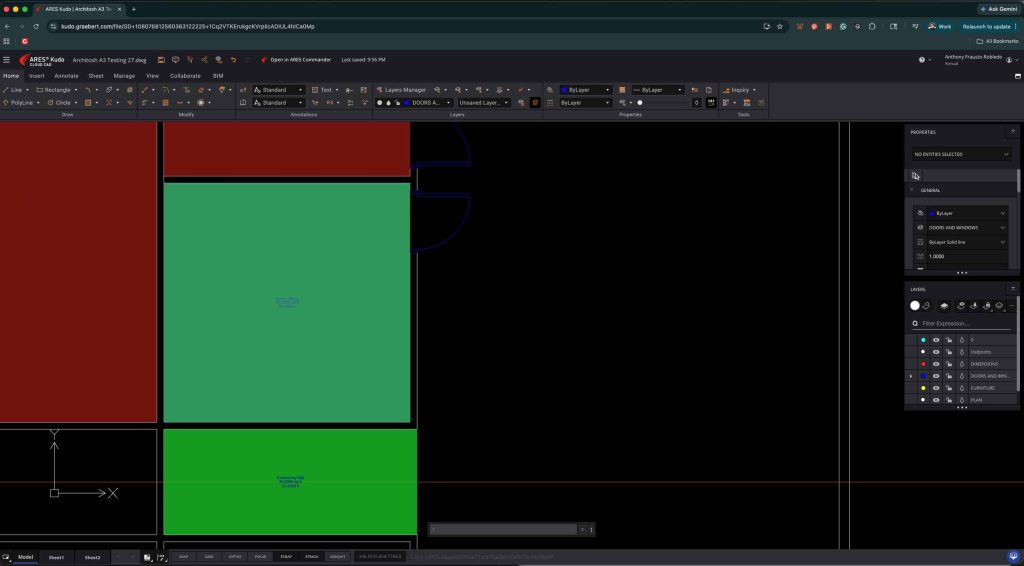Click the command line input field
The width and height of the screenshot is (1024, 566).
pyautogui.click(x=504, y=529)
